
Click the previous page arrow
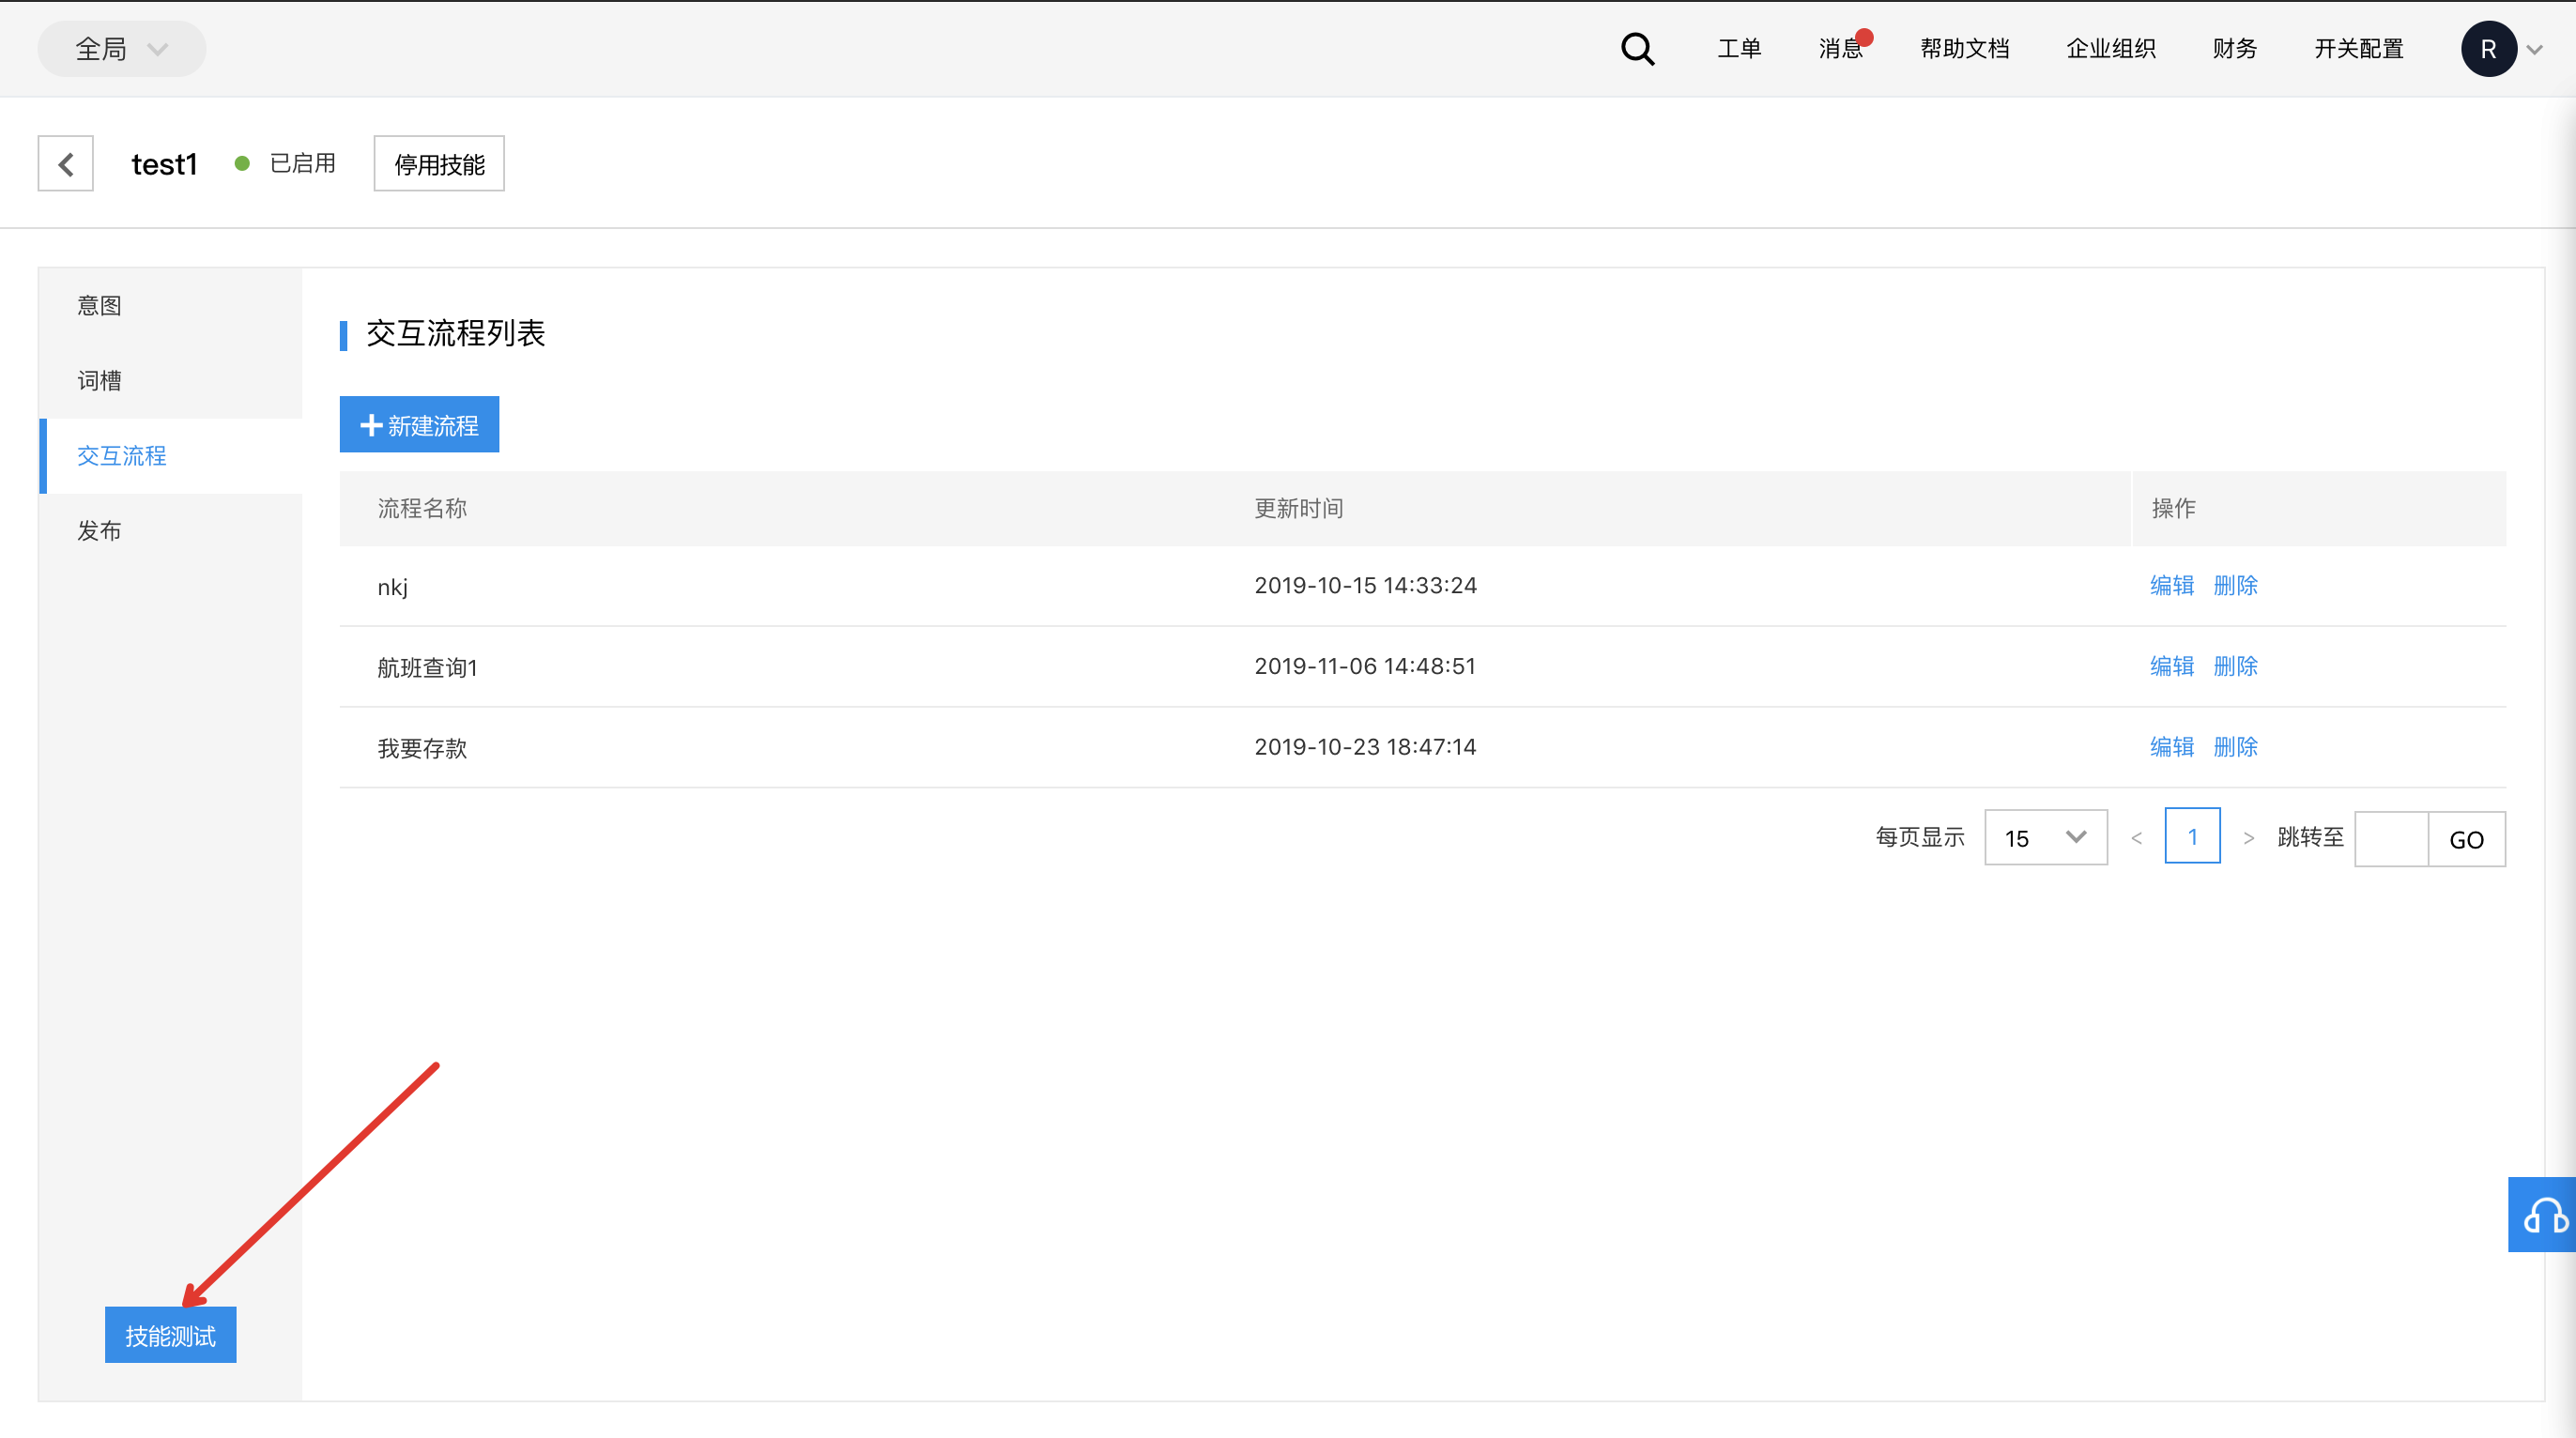click(x=2136, y=838)
